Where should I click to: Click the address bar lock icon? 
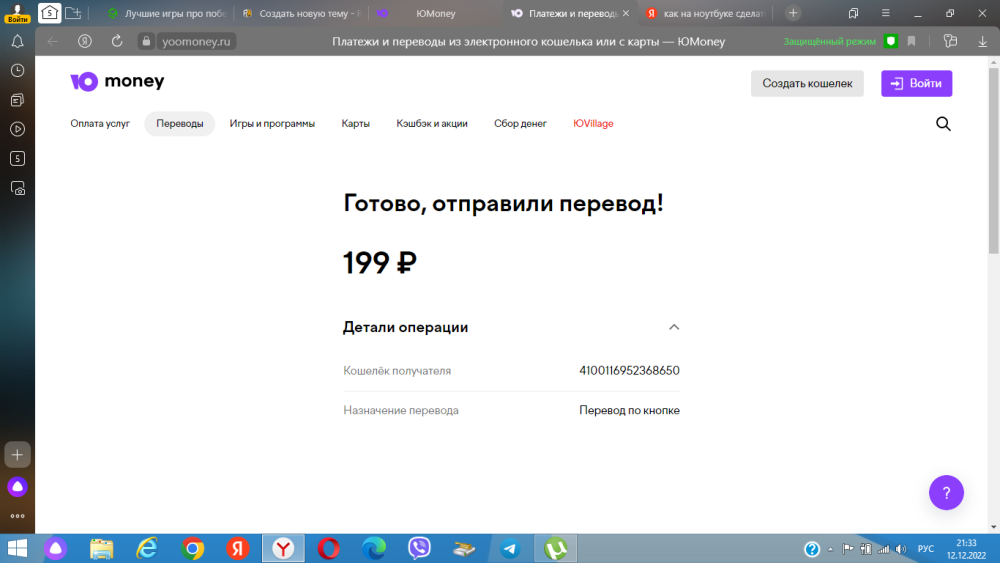click(x=146, y=41)
